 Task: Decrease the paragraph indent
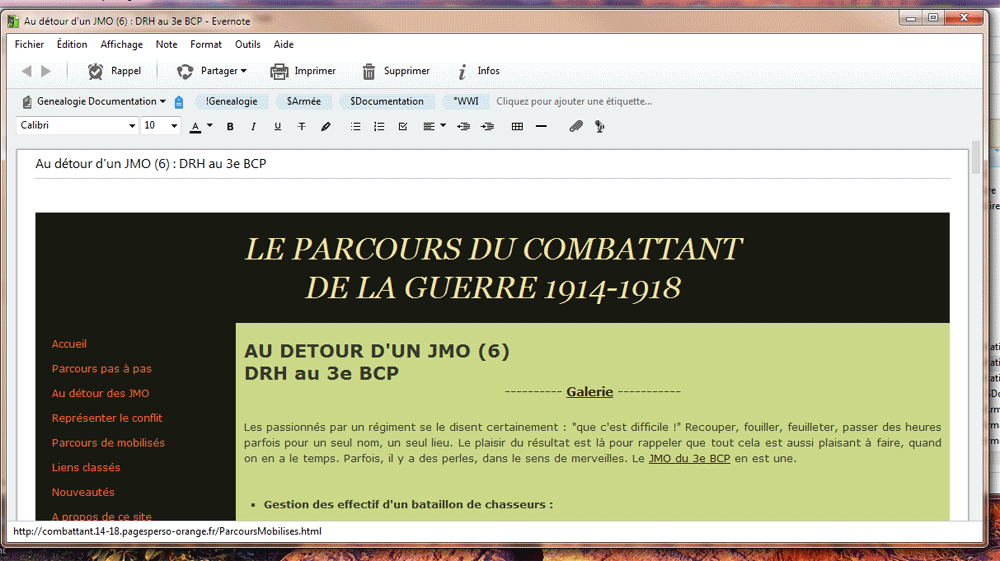pyautogui.click(x=464, y=126)
